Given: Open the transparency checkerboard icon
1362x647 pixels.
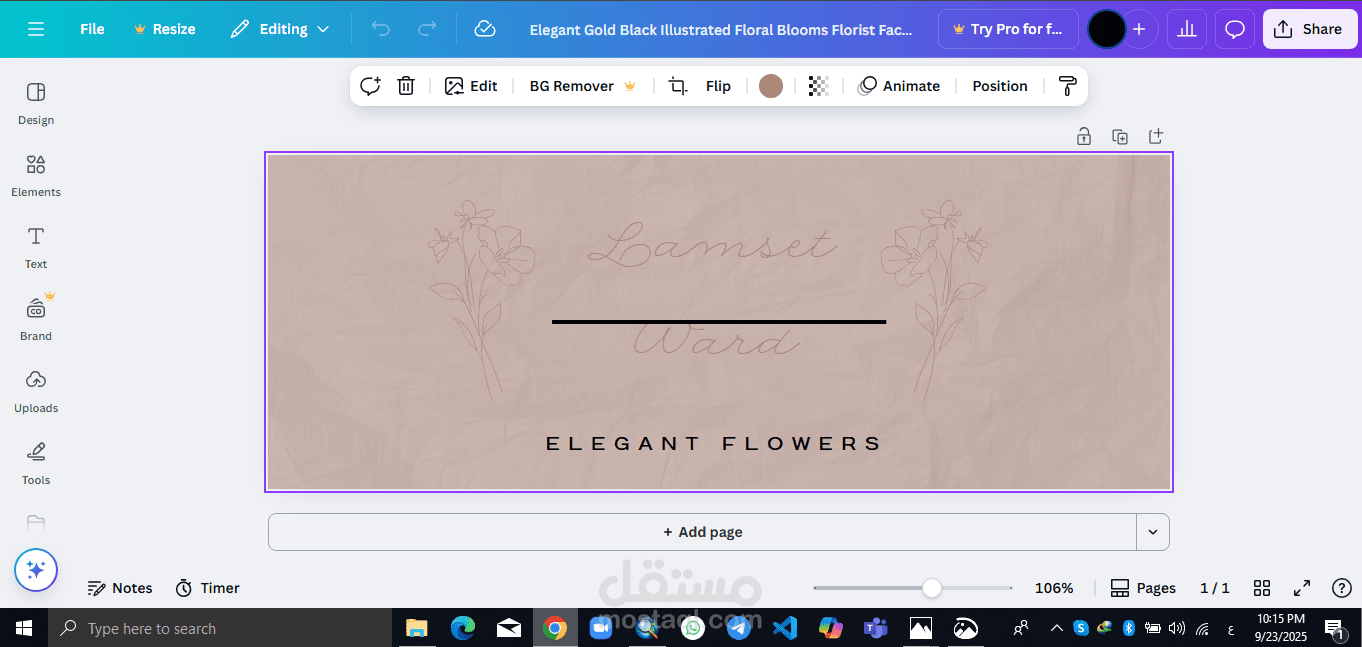Looking at the screenshot, I should [819, 86].
